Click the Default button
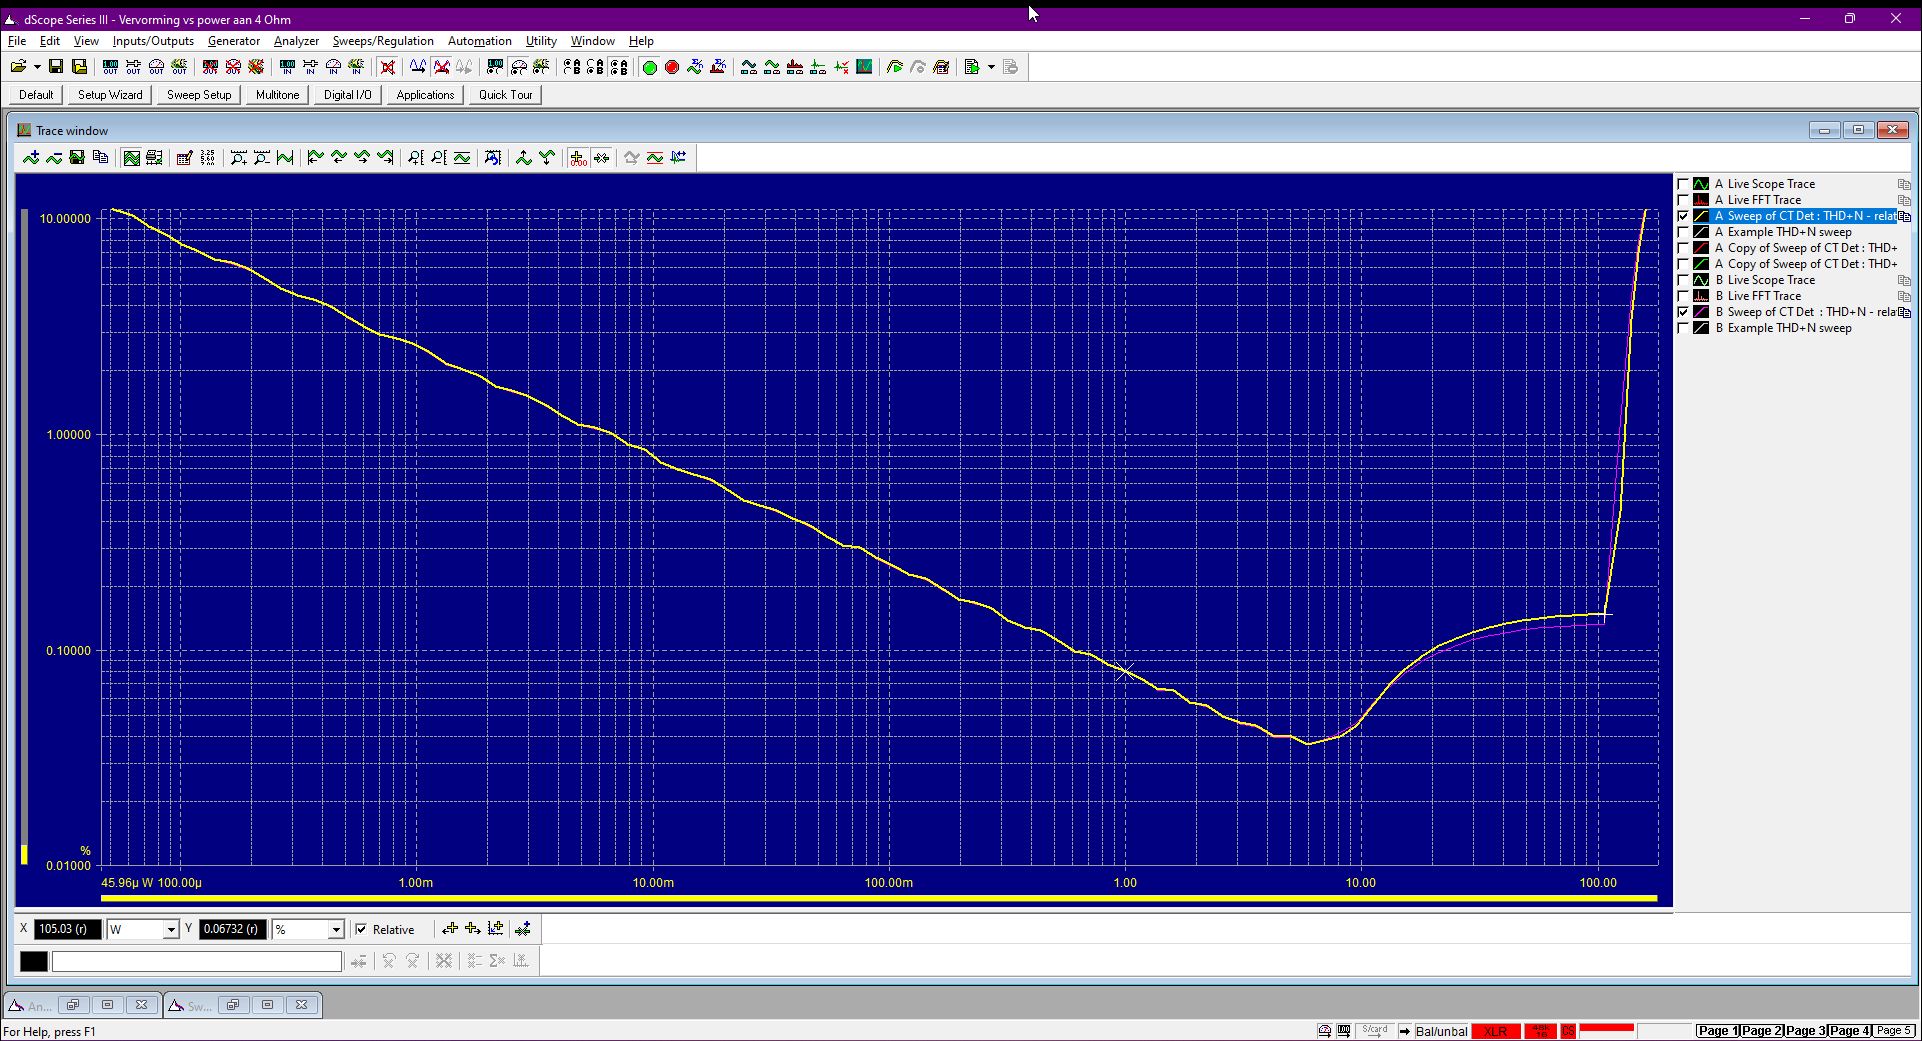Viewport: 1922px width, 1041px height. pyautogui.click(x=36, y=95)
